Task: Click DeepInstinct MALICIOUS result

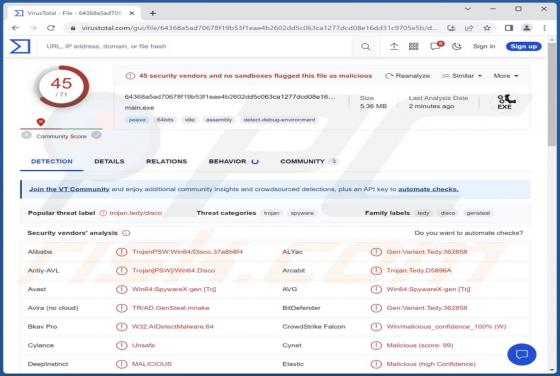Action: [x=152, y=364]
